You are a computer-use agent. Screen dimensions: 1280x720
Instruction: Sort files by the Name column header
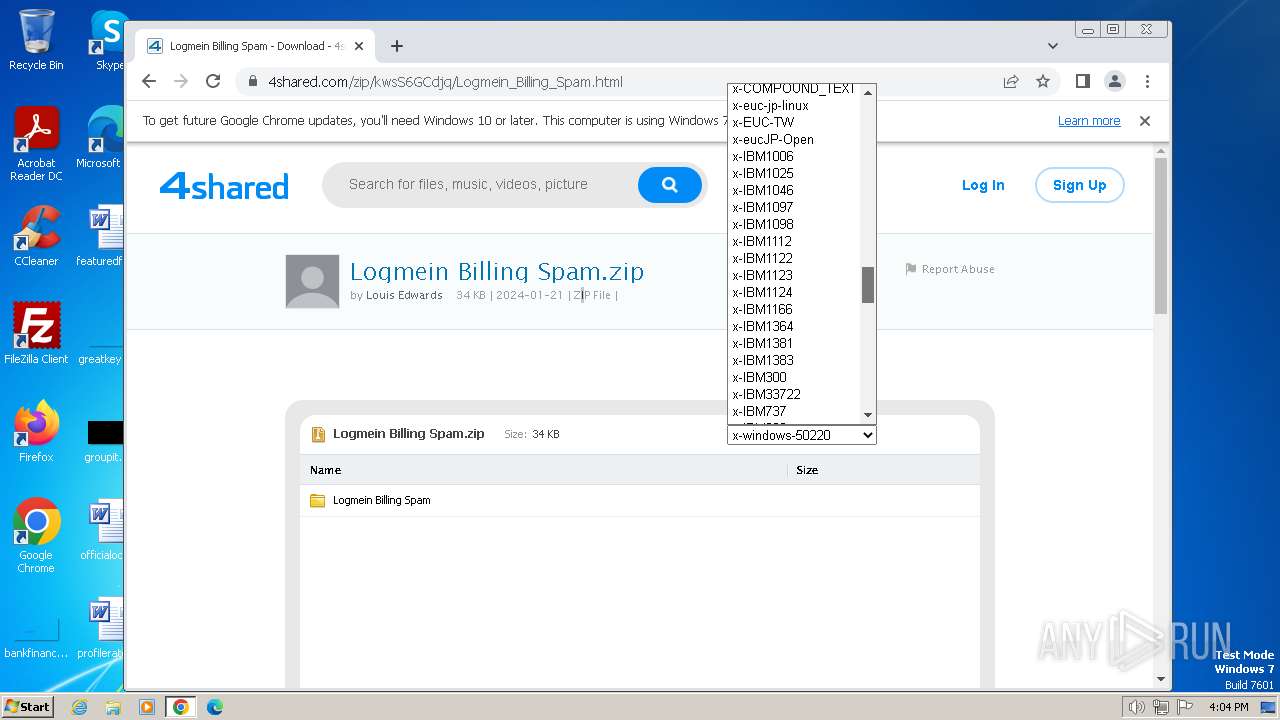[x=325, y=470]
